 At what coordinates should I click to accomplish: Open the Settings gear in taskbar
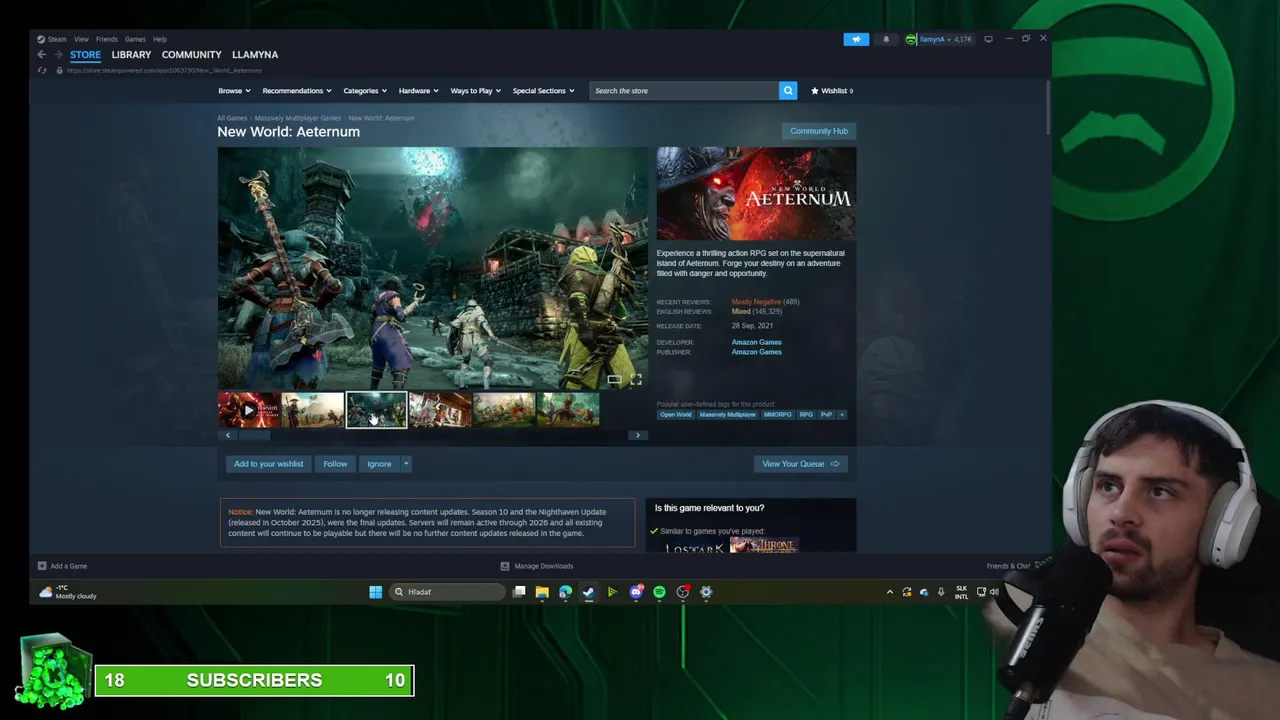click(x=706, y=592)
